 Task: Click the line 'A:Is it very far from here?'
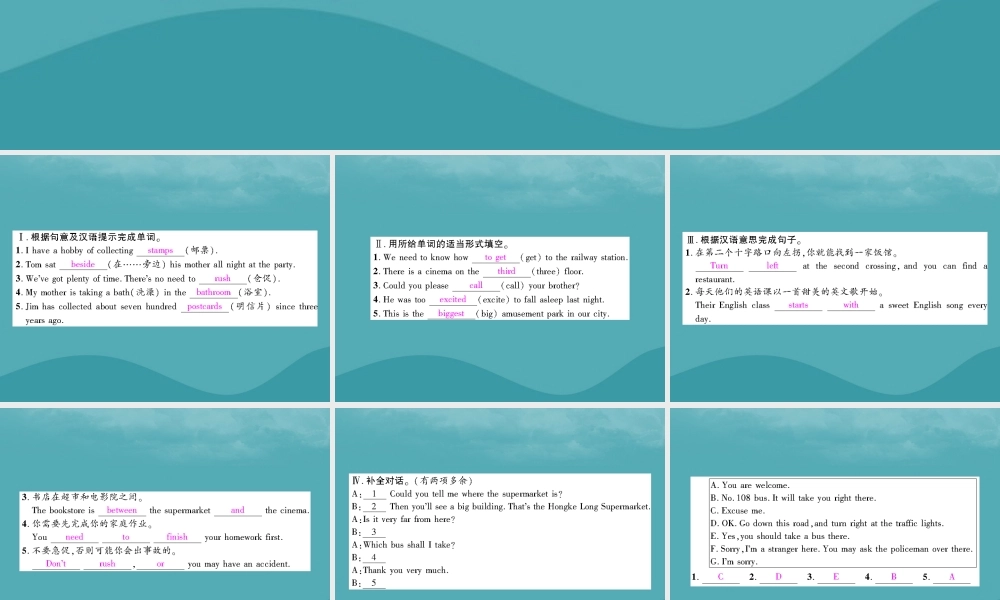(404, 519)
